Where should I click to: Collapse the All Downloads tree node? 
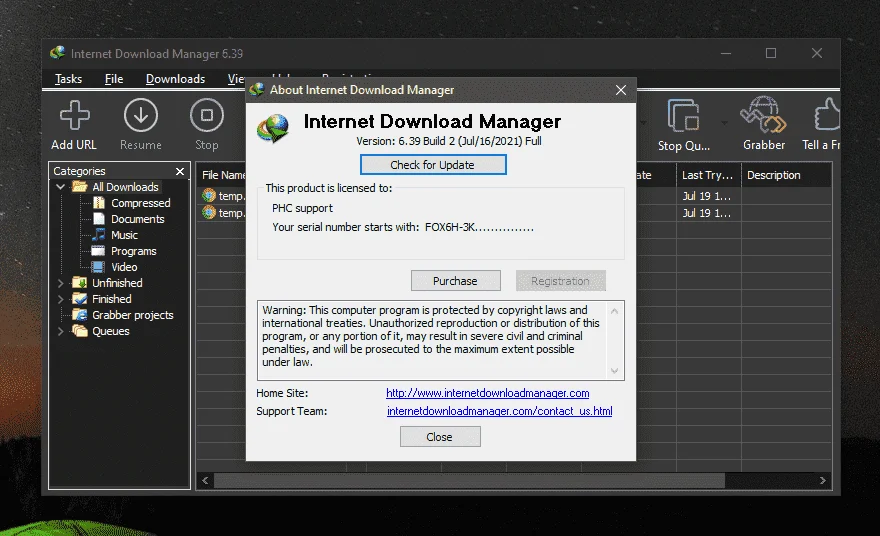click(x=61, y=187)
